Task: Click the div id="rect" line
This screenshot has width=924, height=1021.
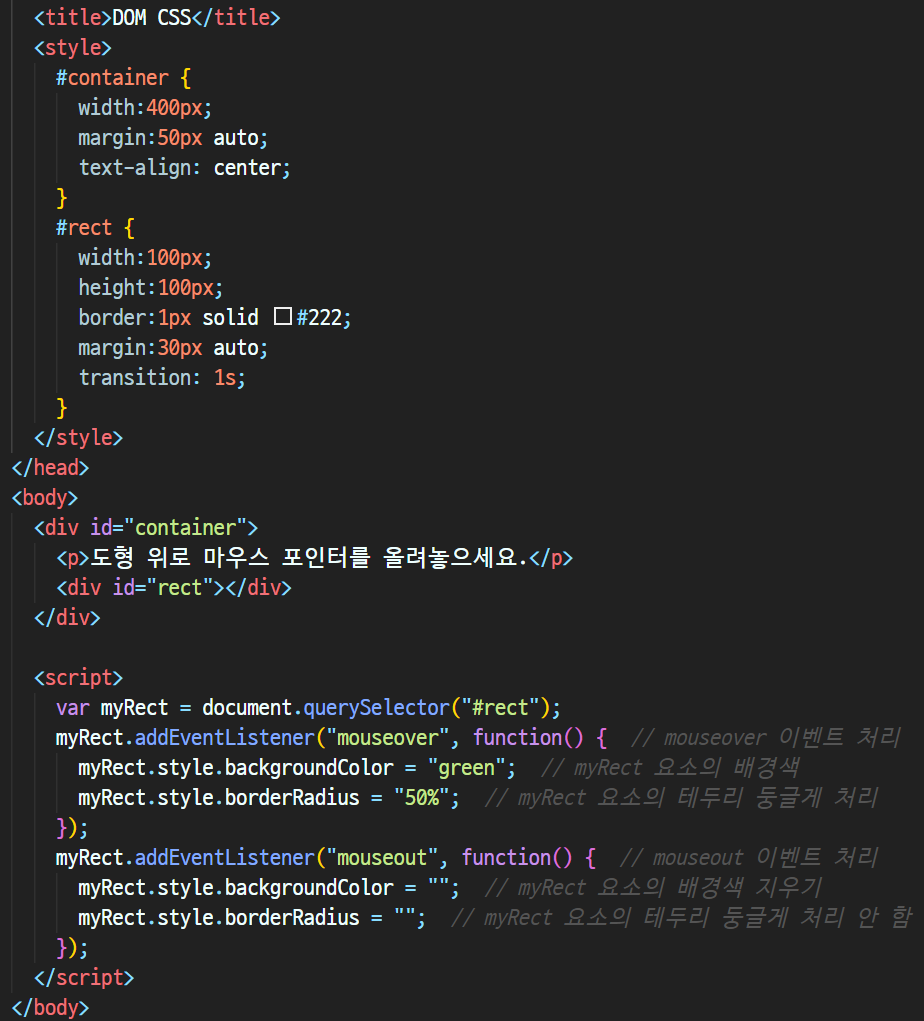Action: [x=174, y=587]
